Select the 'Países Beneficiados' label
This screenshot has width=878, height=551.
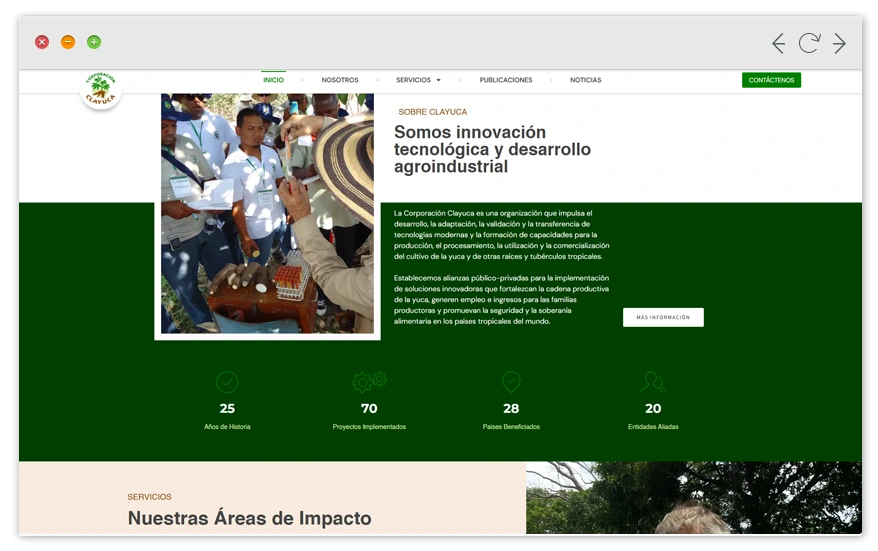[x=511, y=427]
